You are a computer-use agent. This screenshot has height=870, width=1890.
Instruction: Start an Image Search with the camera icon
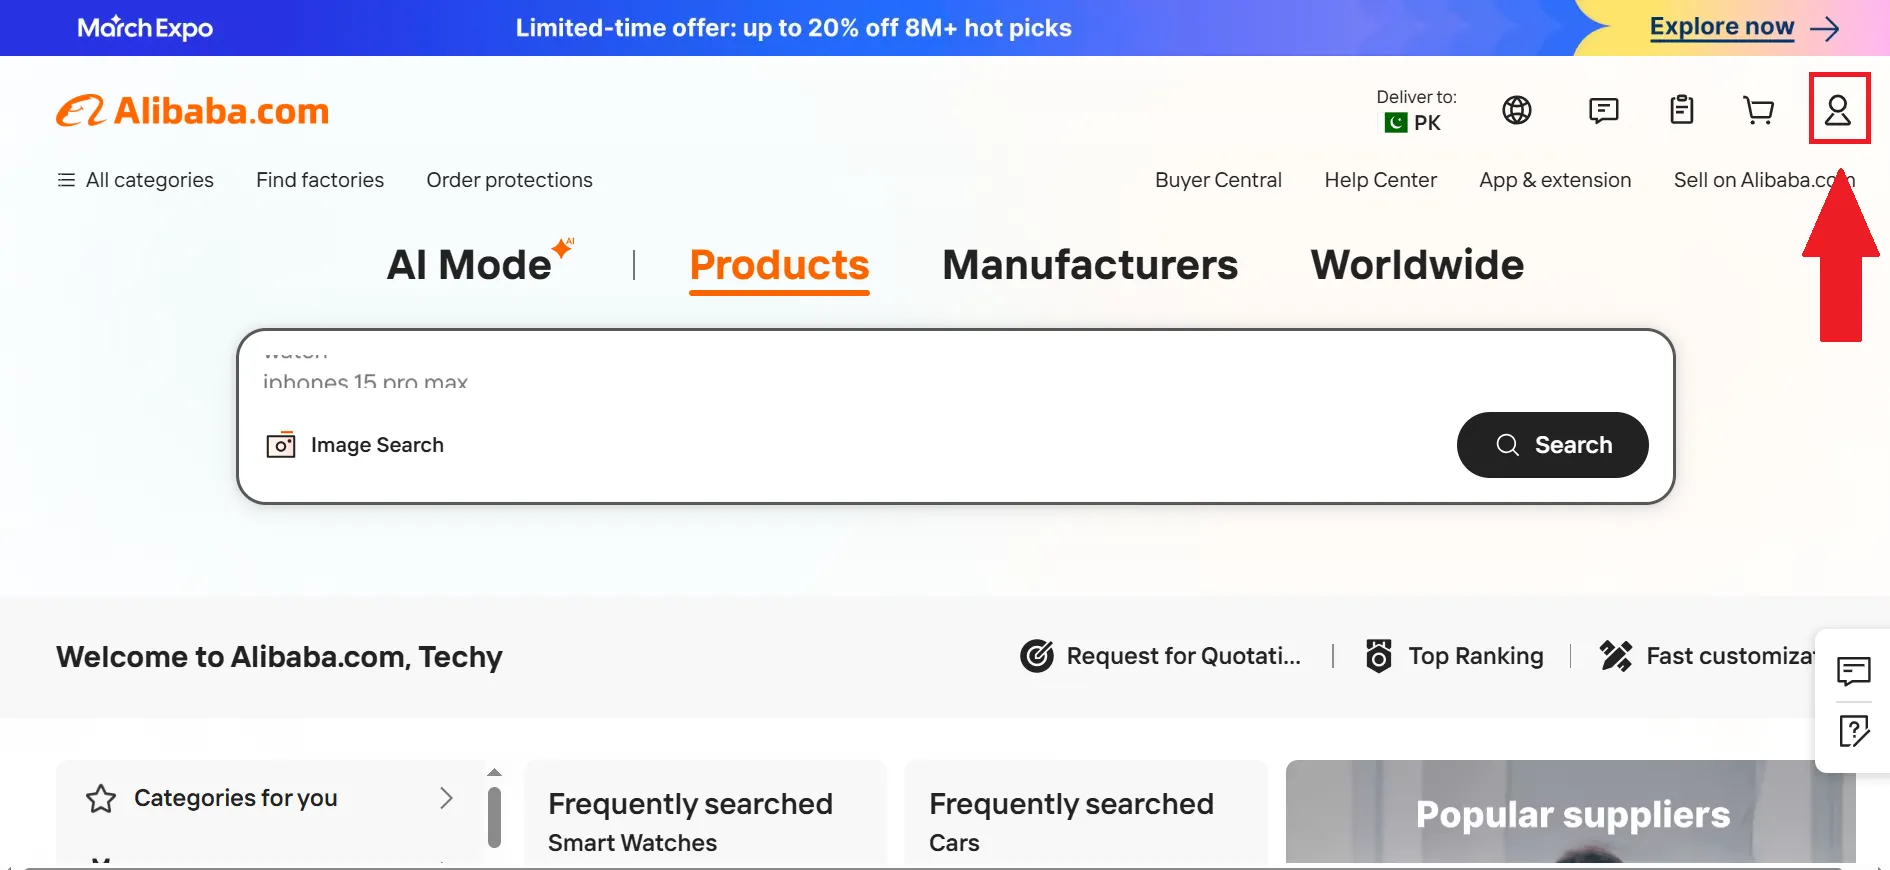281,445
